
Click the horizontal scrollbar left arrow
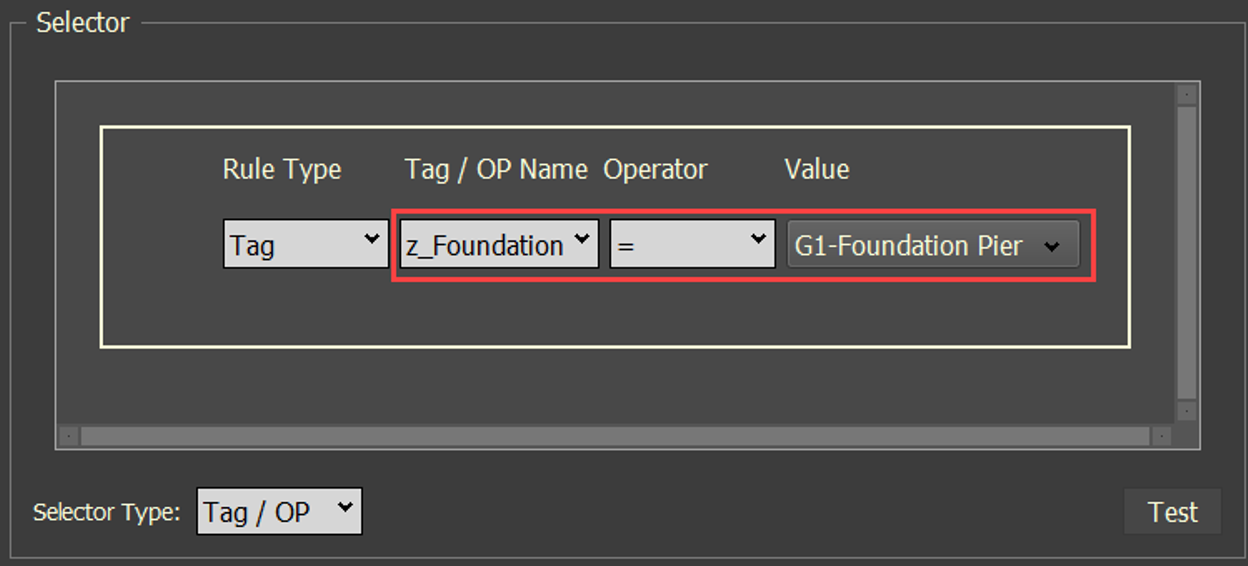click(x=68, y=437)
